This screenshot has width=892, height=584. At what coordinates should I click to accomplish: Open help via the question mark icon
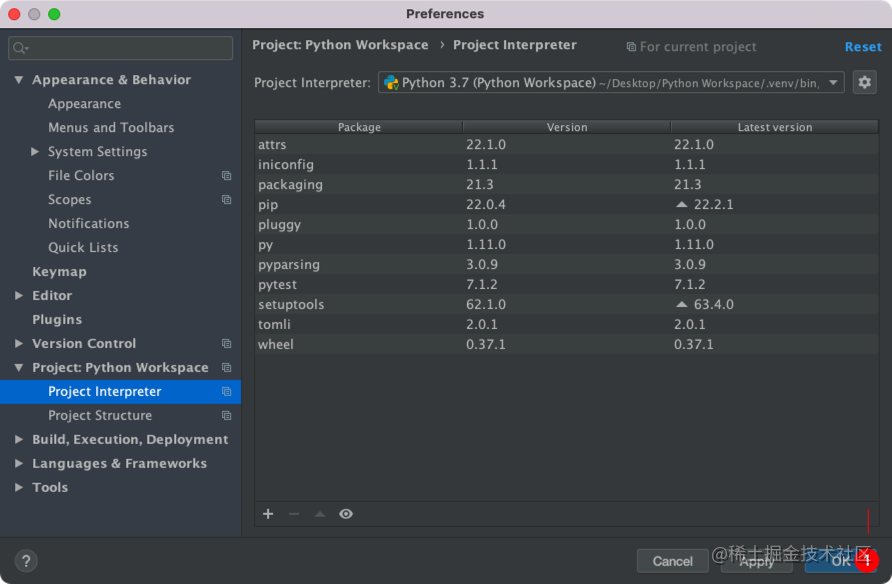[x=25, y=560]
